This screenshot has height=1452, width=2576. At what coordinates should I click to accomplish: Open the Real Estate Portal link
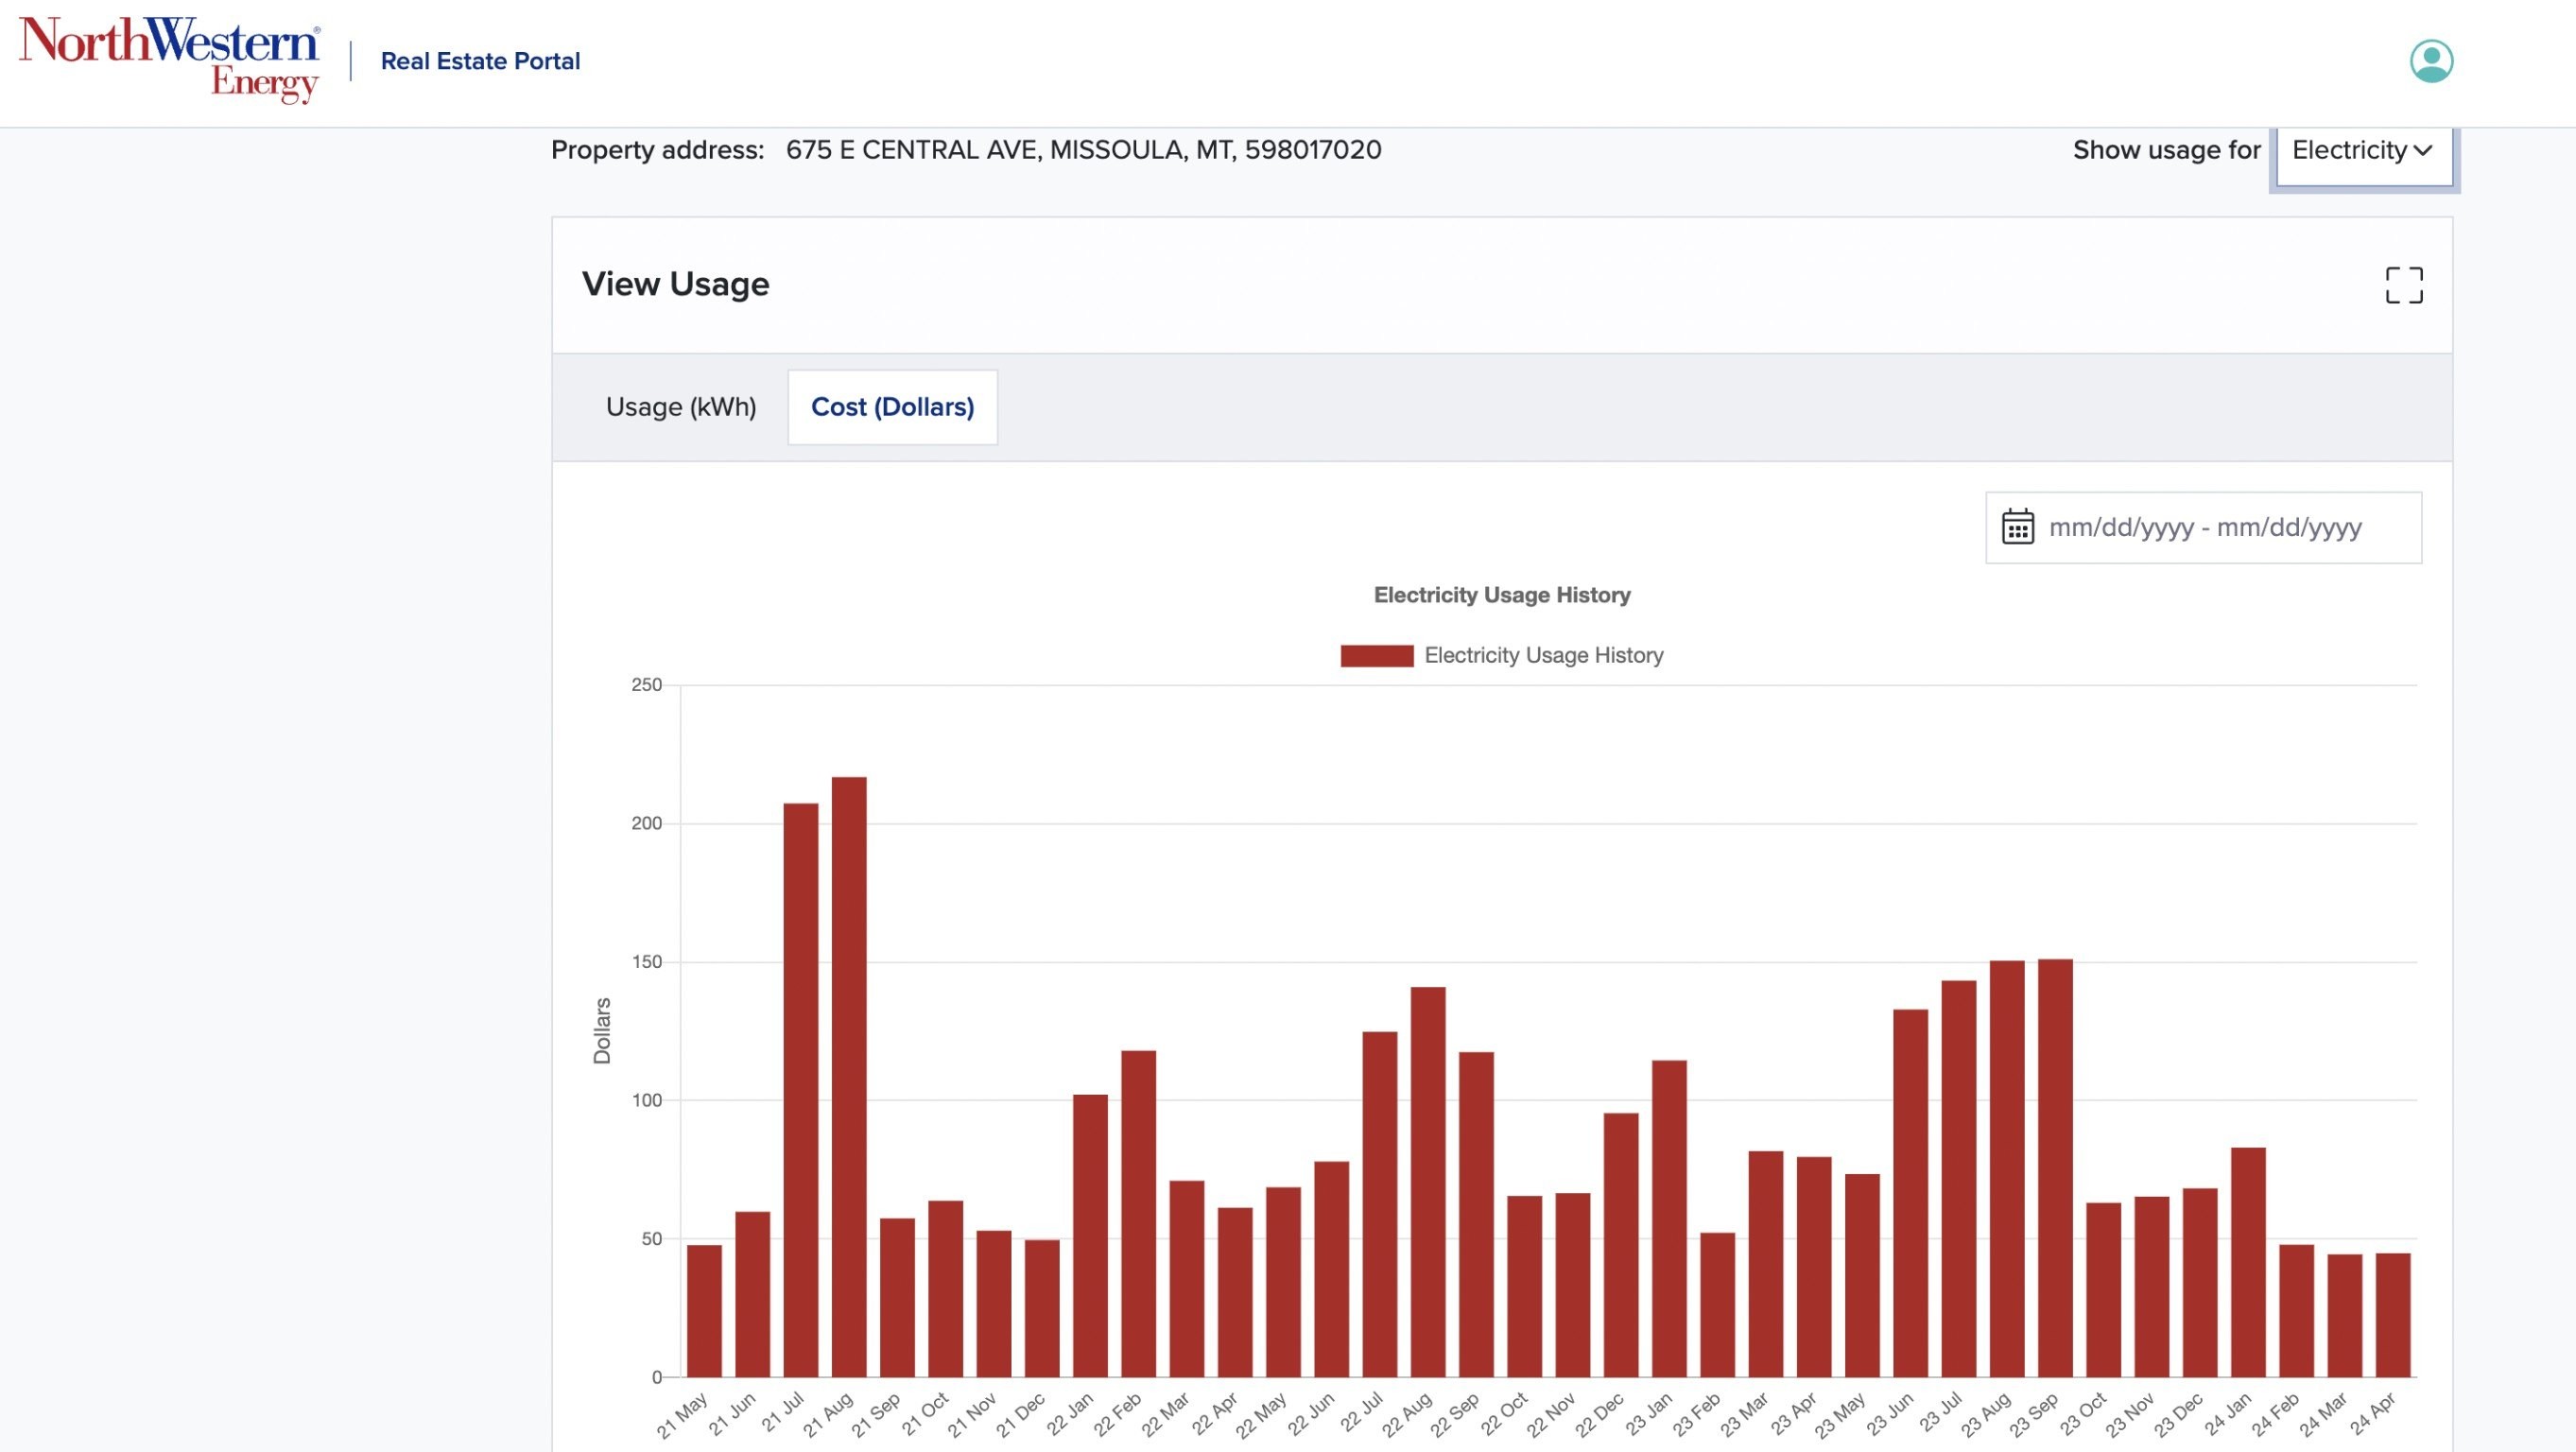click(480, 61)
